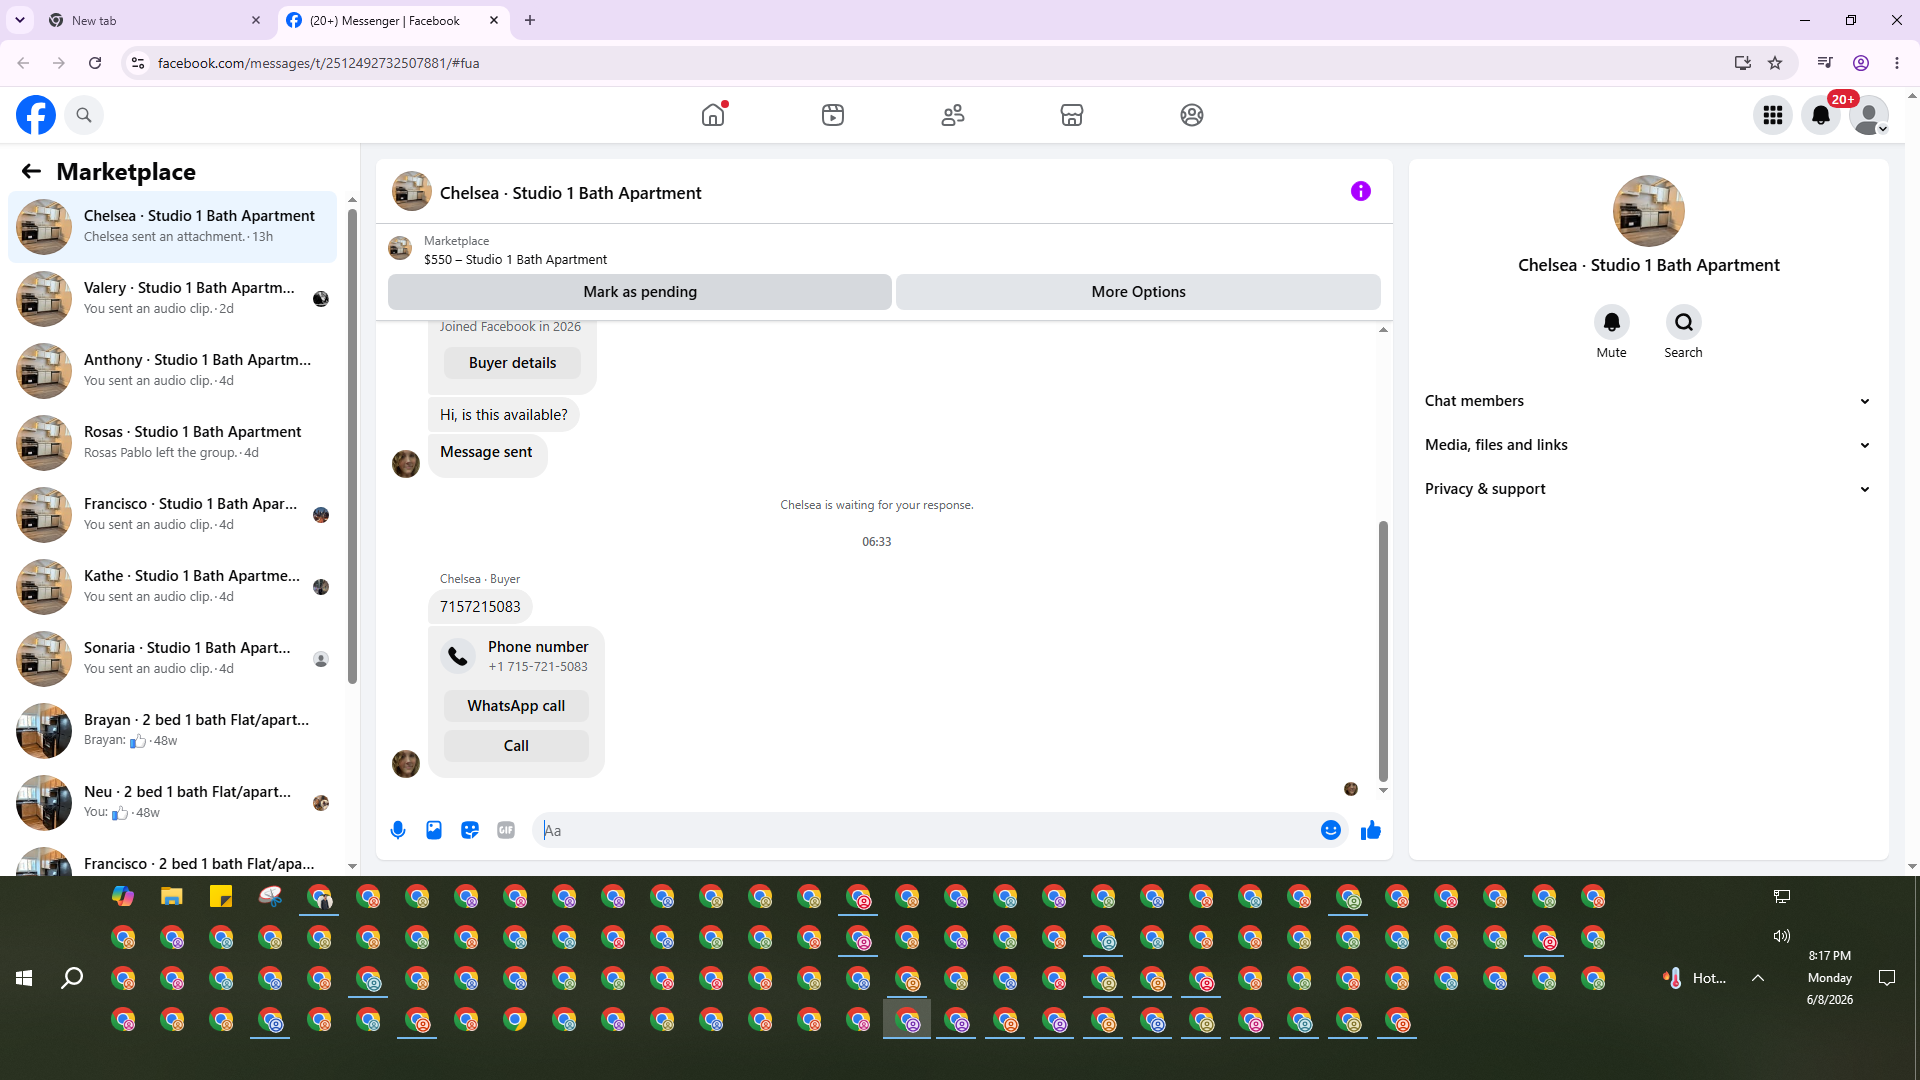Choose a sticker from the sticker icon
This screenshot has height=1080, width=1920.
point(470,830)
